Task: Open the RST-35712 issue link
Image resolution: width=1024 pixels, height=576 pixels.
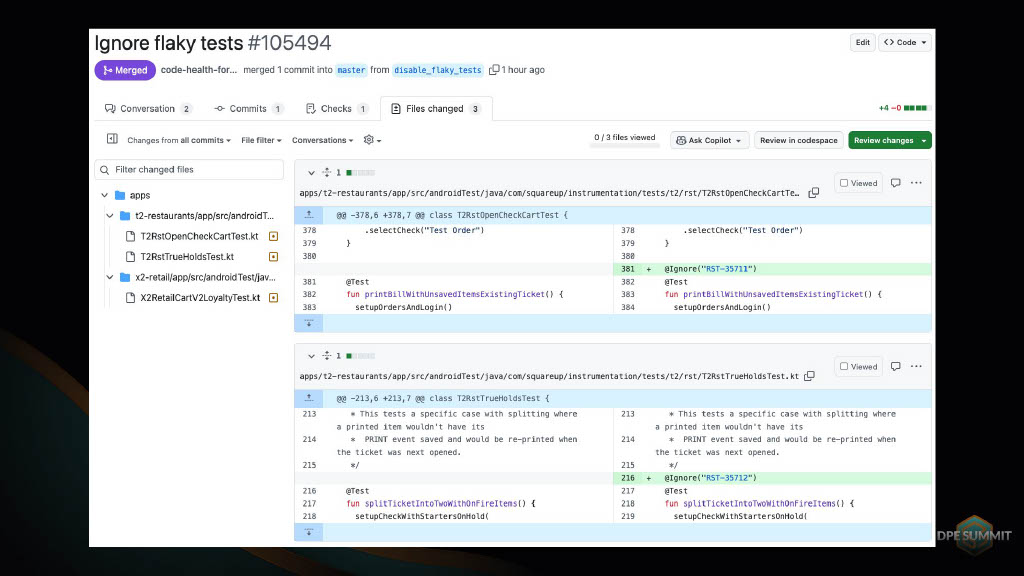Action: pos(728,478)
